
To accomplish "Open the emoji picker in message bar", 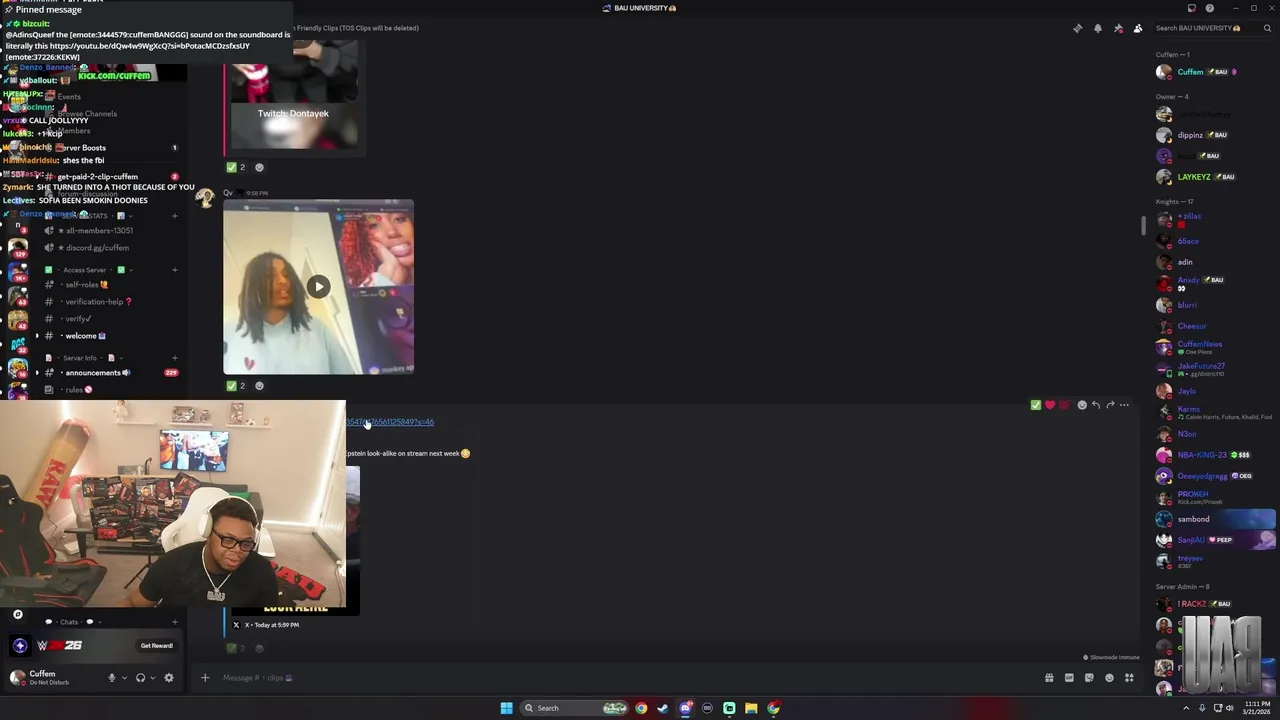I will 1109,678.
